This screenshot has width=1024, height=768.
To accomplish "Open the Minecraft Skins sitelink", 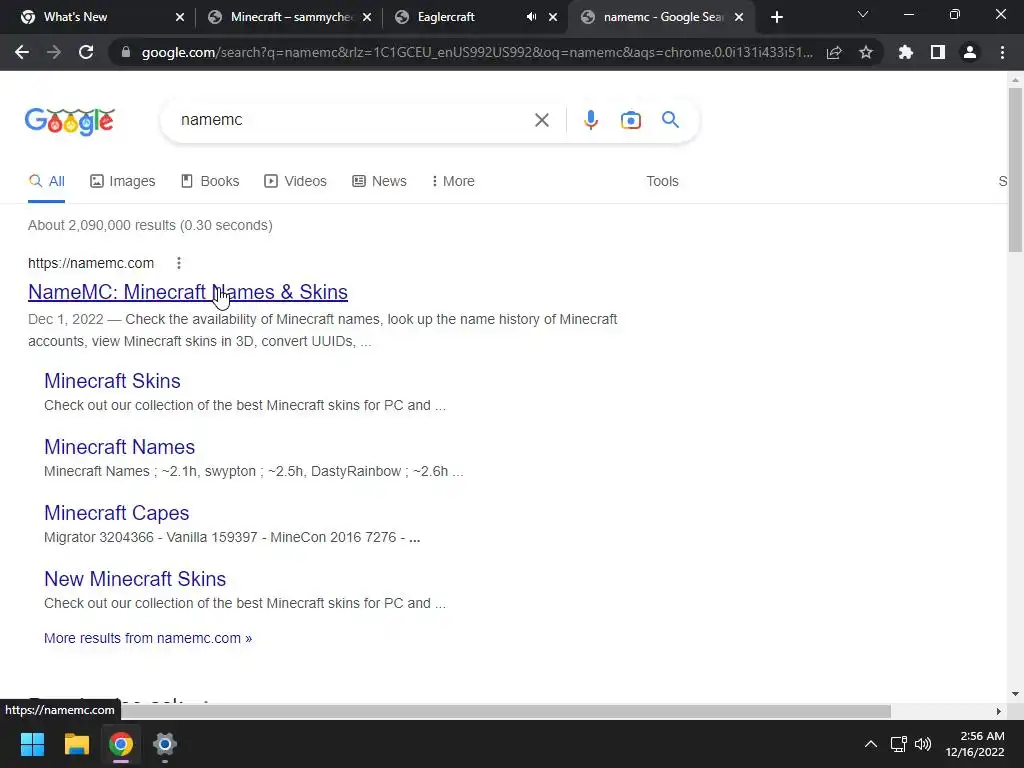I will click(x=112, y=381).
